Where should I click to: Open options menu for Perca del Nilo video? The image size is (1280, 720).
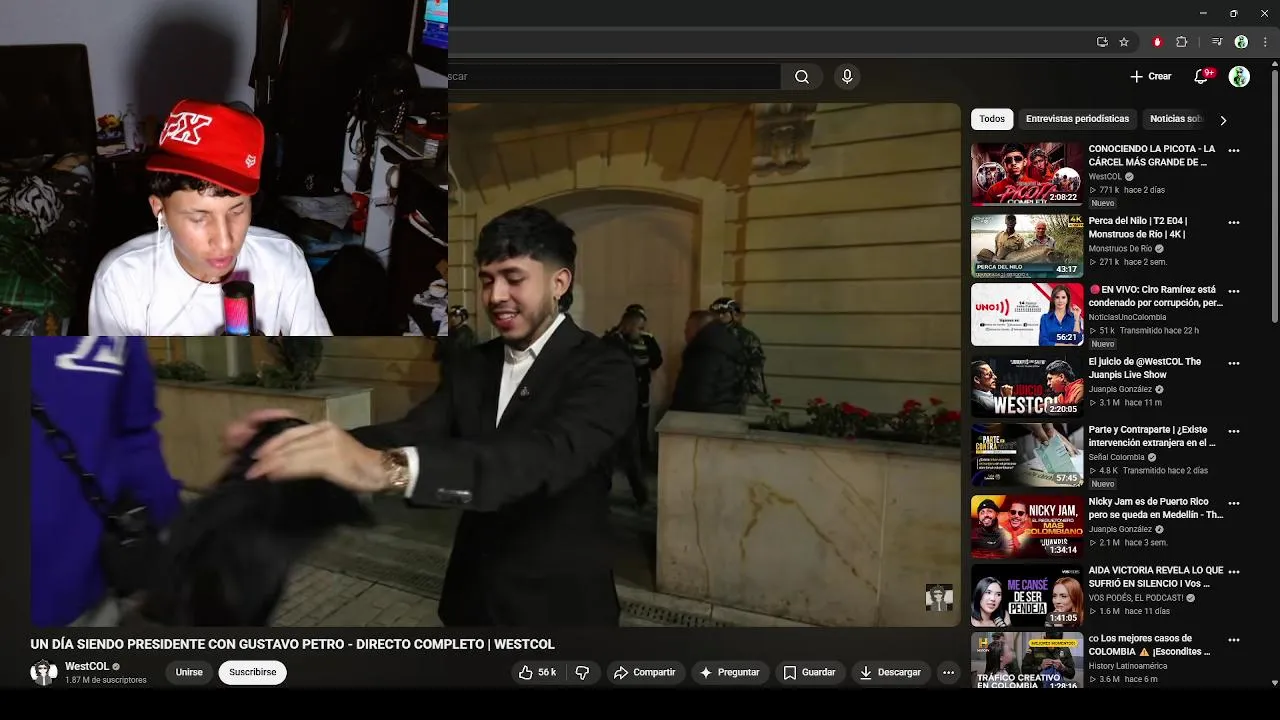[x=1234, y=222]
